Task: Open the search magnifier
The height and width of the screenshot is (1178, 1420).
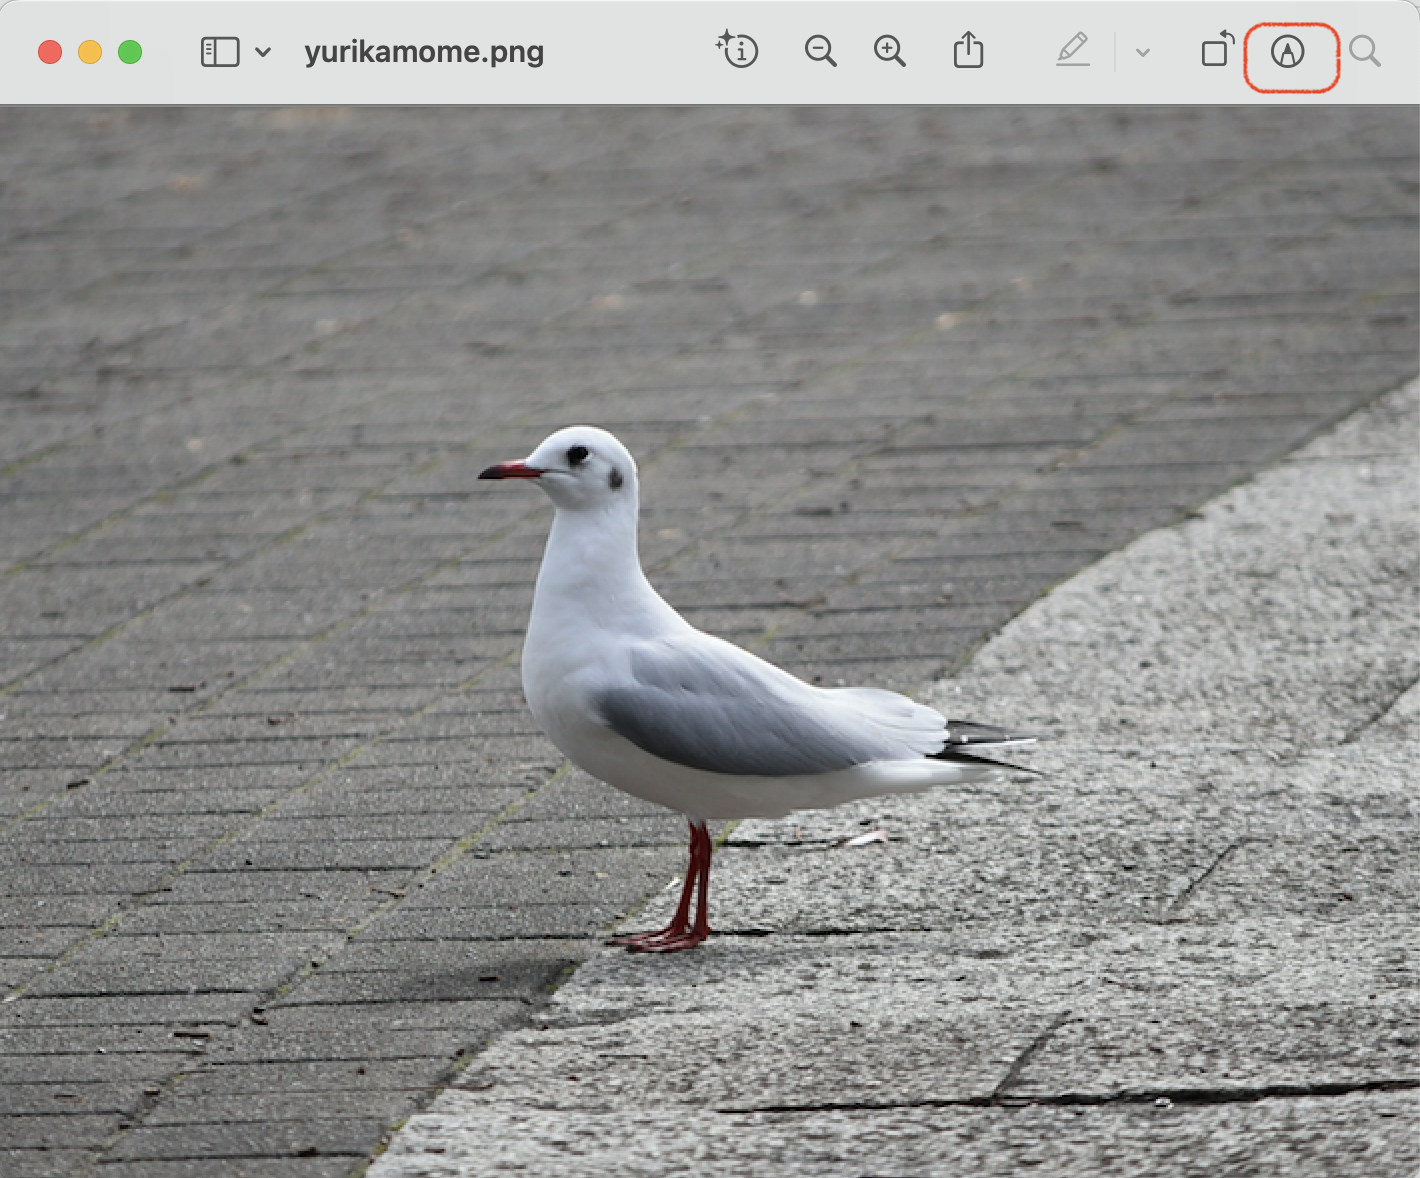Action: 1365,51
